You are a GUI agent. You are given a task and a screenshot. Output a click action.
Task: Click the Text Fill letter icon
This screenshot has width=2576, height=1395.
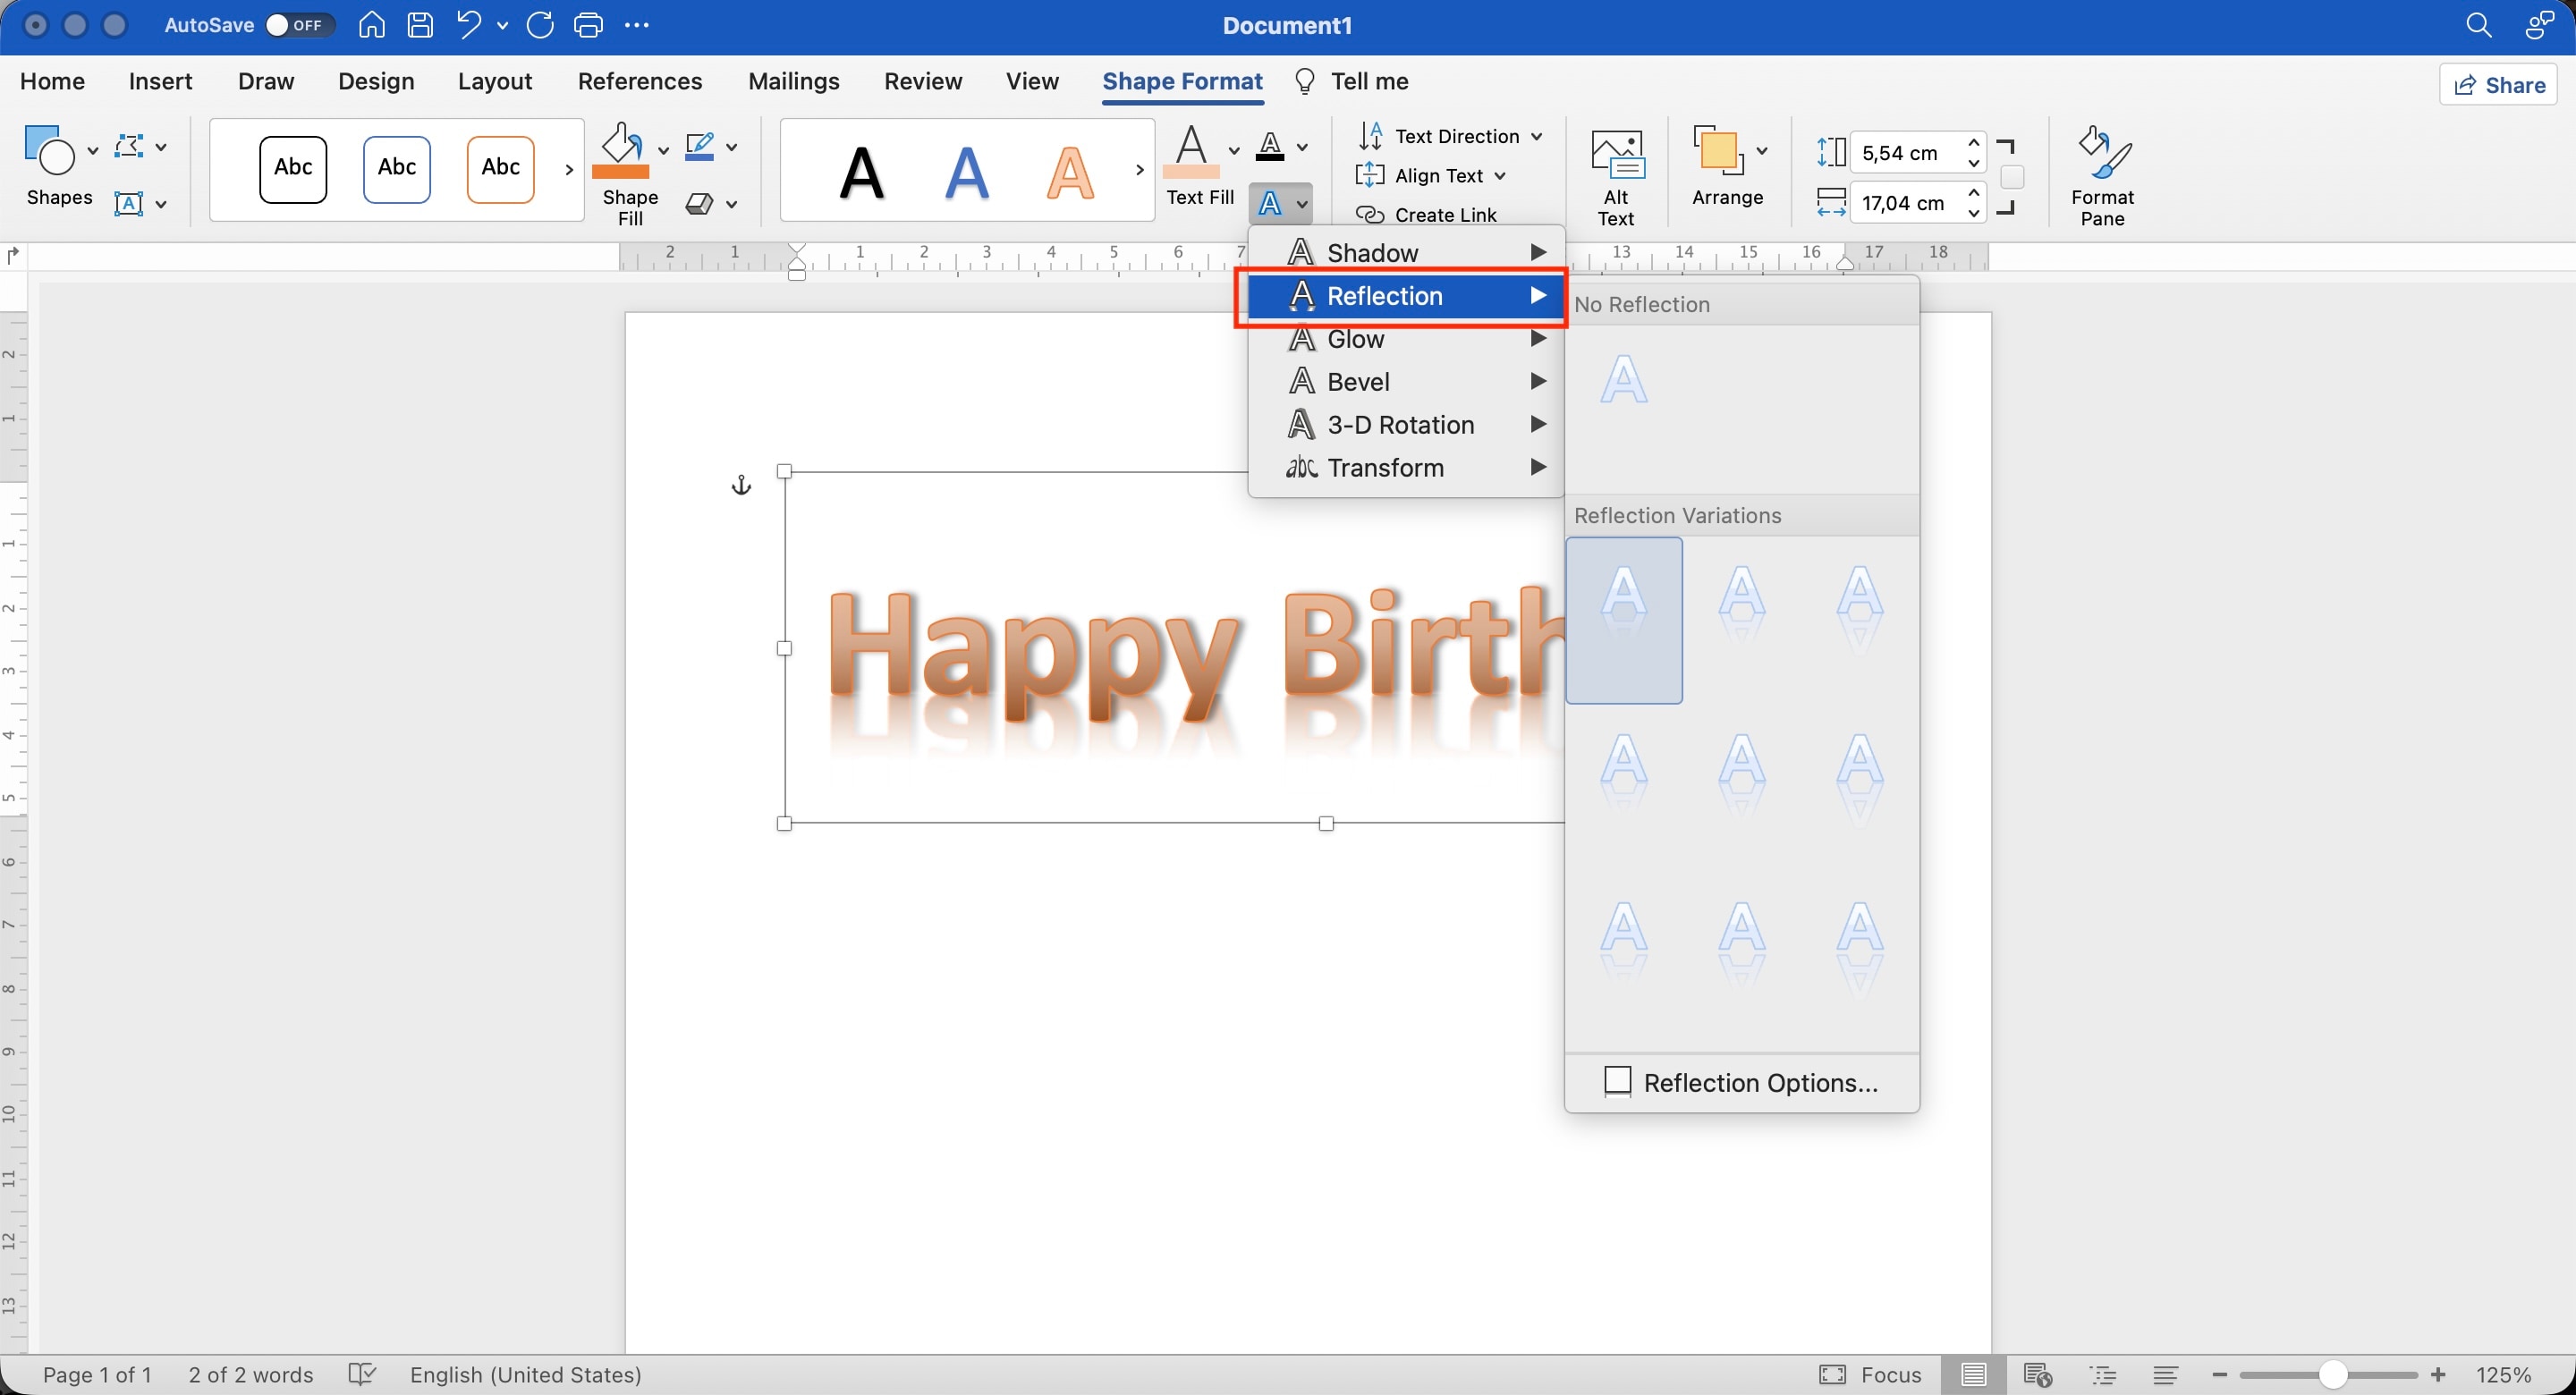tap(1191, 150)
